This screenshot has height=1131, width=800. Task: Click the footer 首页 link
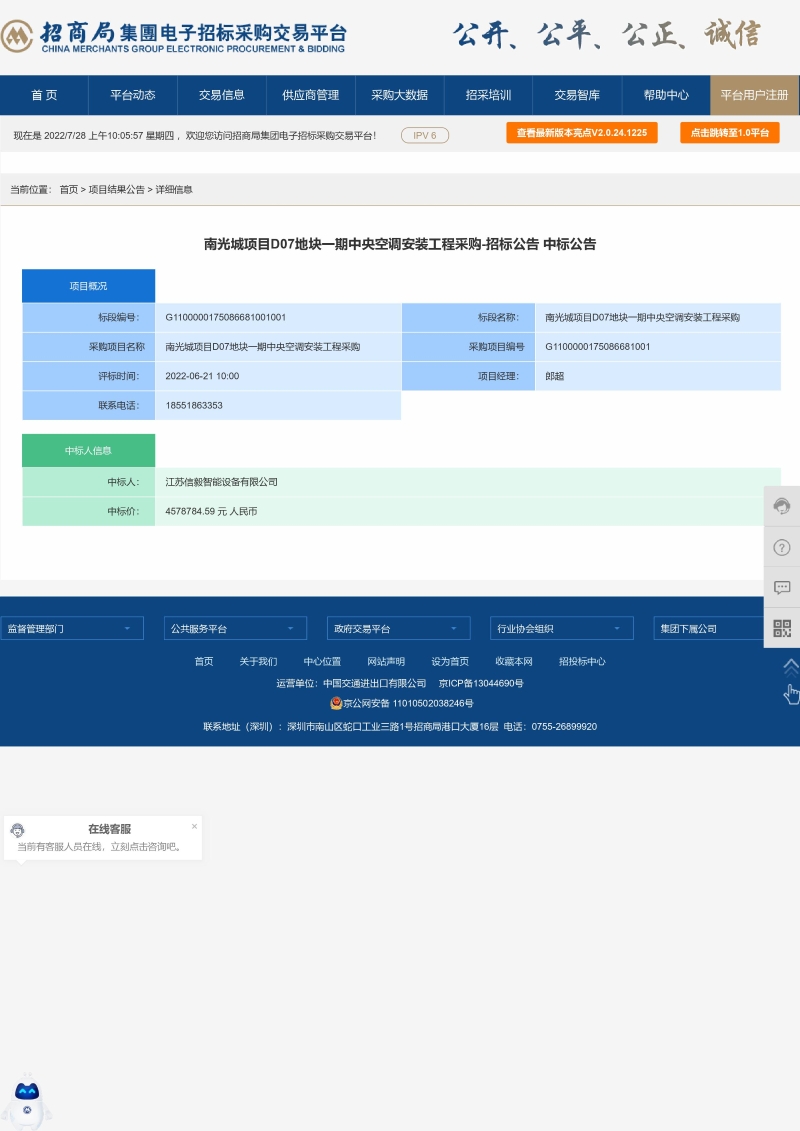pyautogui.click(x=204, y=661)
